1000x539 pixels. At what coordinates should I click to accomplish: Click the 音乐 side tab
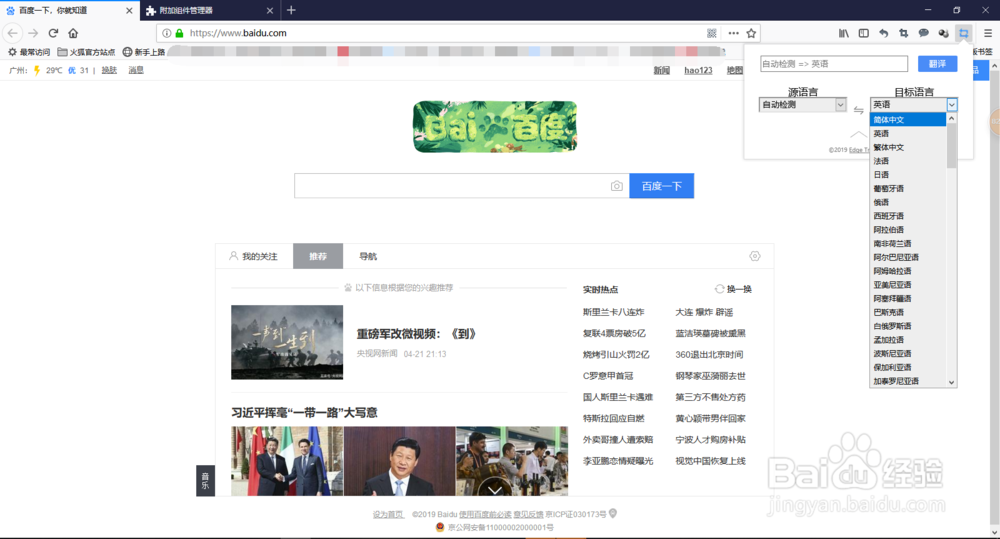205,481
